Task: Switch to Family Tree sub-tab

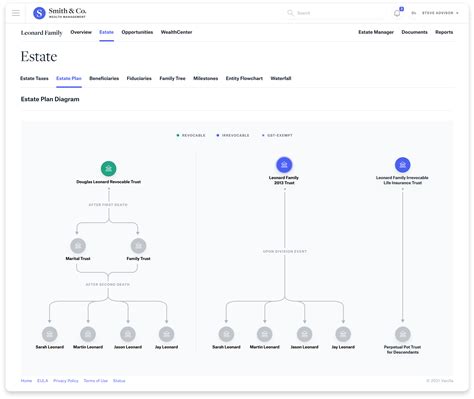Action: [172, 78]
